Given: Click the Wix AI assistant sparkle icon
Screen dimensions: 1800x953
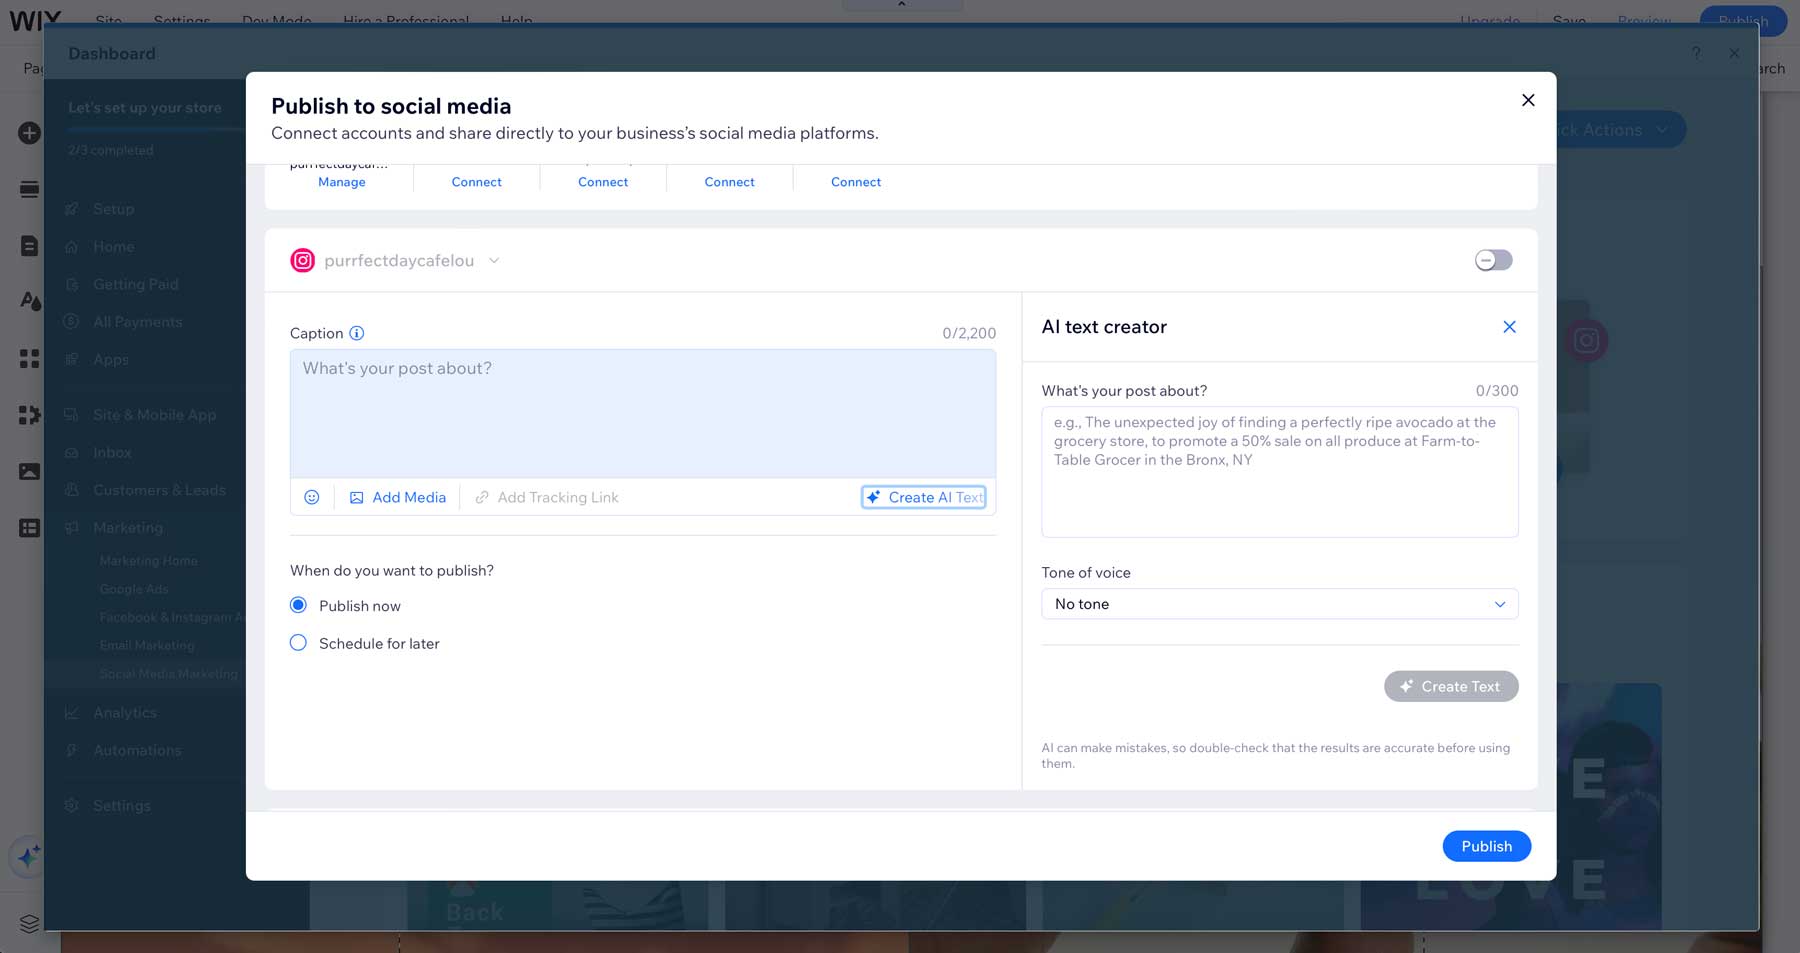Looking at the screenshot, I should [x=28, y=856].
